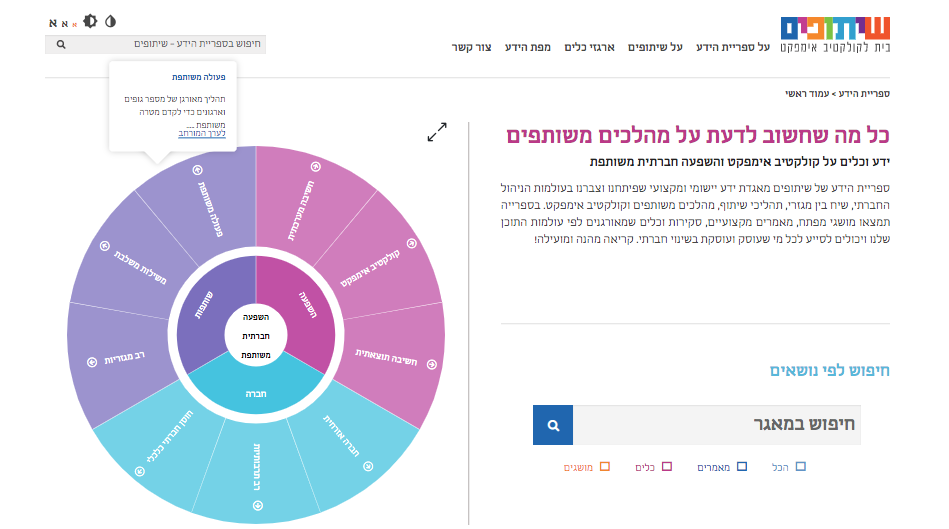The height and width of the screenshot is (529, 949).
Task: Click the רב מגזריות segment label
Action: tap(125, 358)
